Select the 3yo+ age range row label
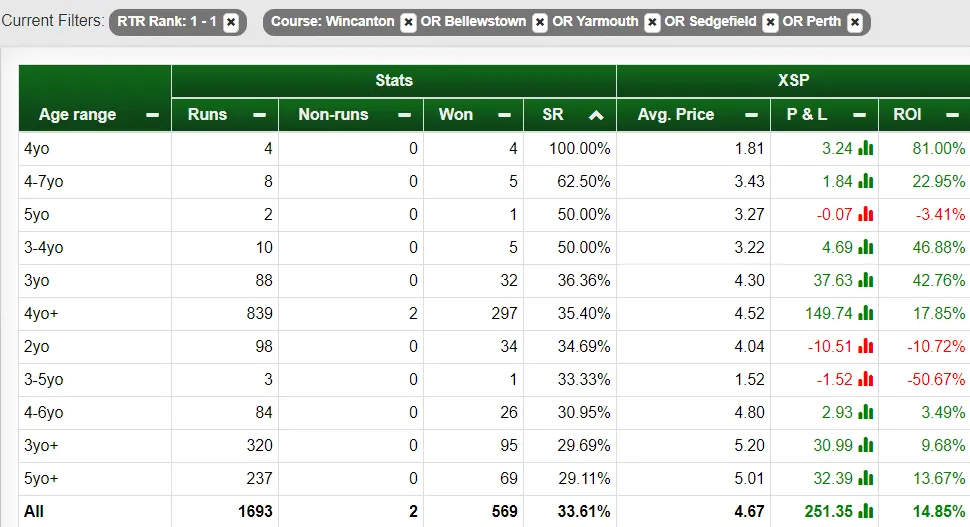This screenshot has width=970, height=527. 41,445
